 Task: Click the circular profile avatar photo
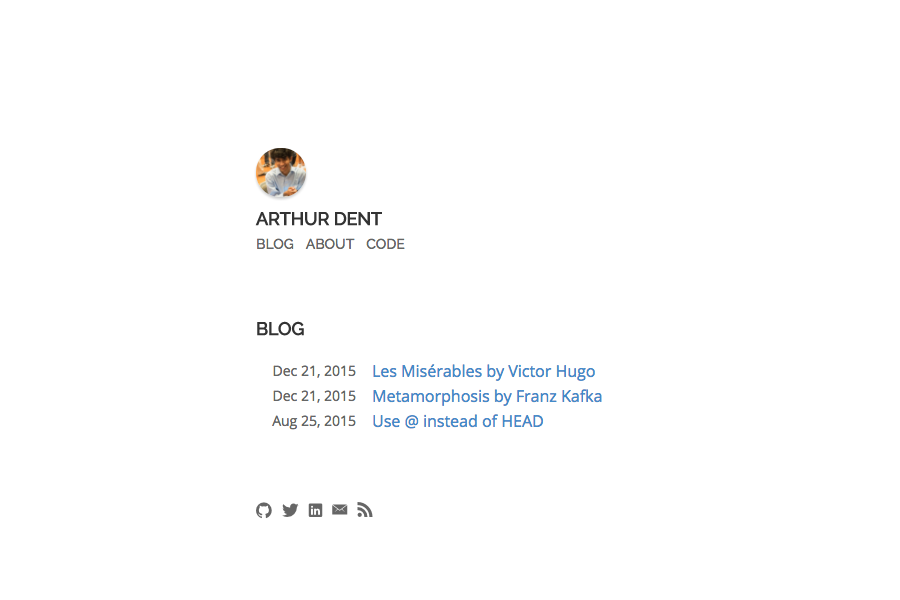click(x=281, y=172)
